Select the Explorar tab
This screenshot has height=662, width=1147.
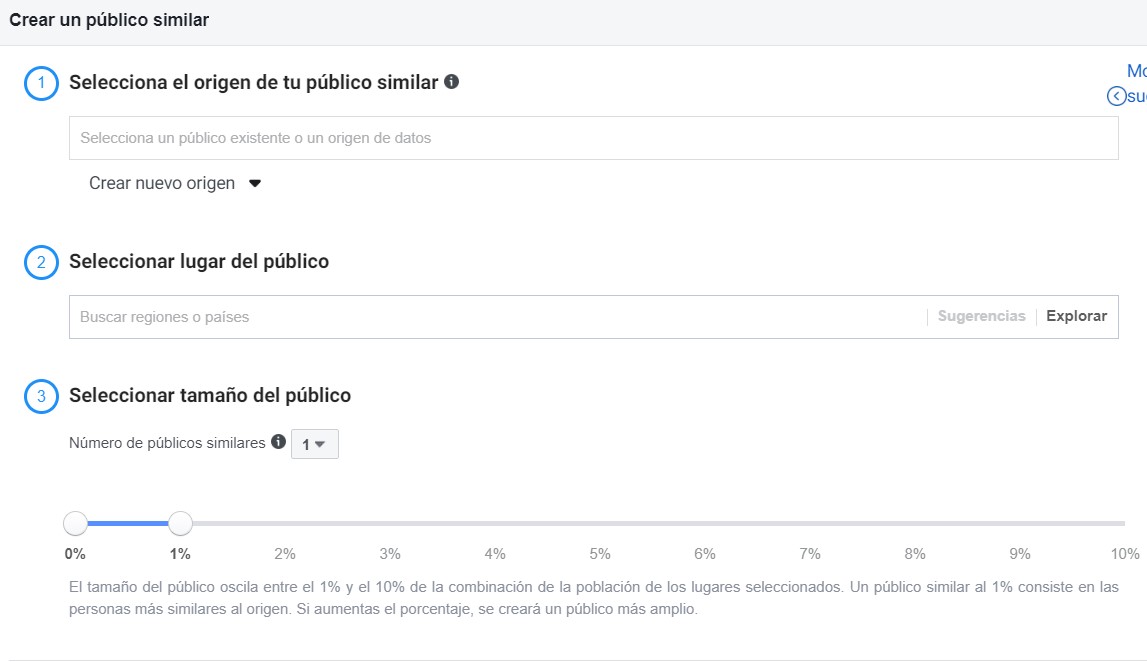click(1076, 316)
